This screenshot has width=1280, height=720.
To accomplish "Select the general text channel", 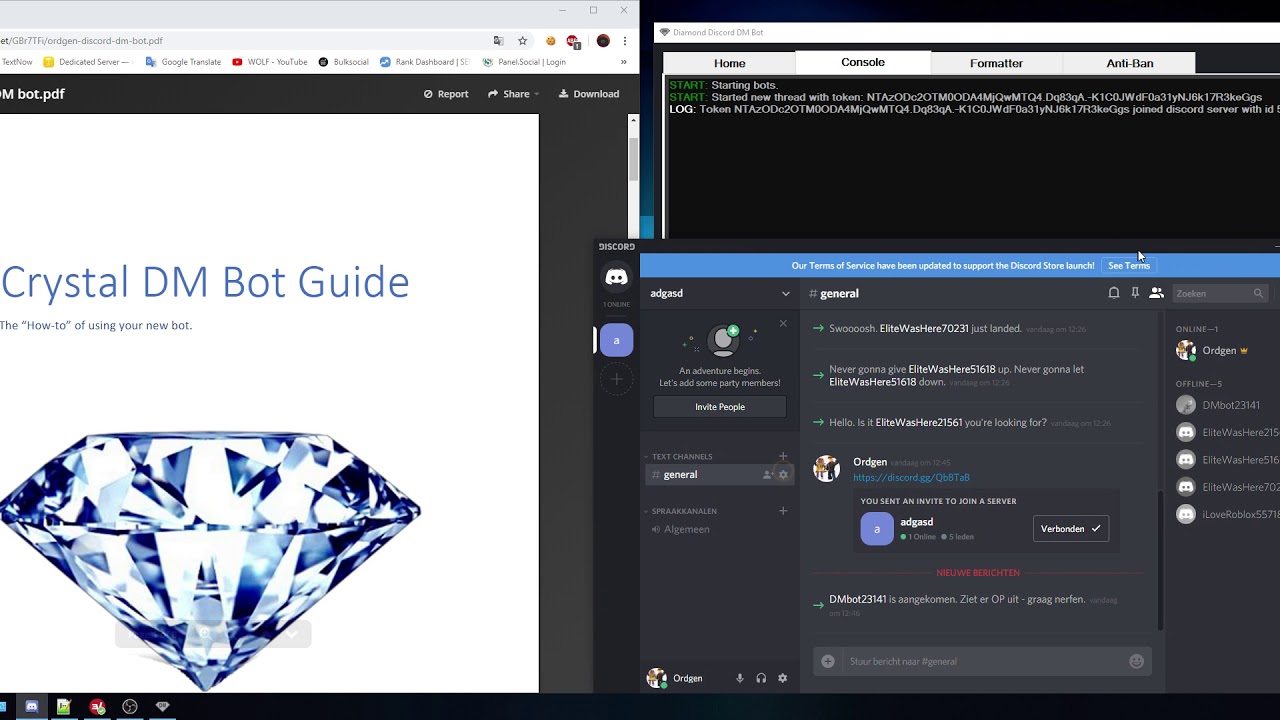I will click(720, 475).
